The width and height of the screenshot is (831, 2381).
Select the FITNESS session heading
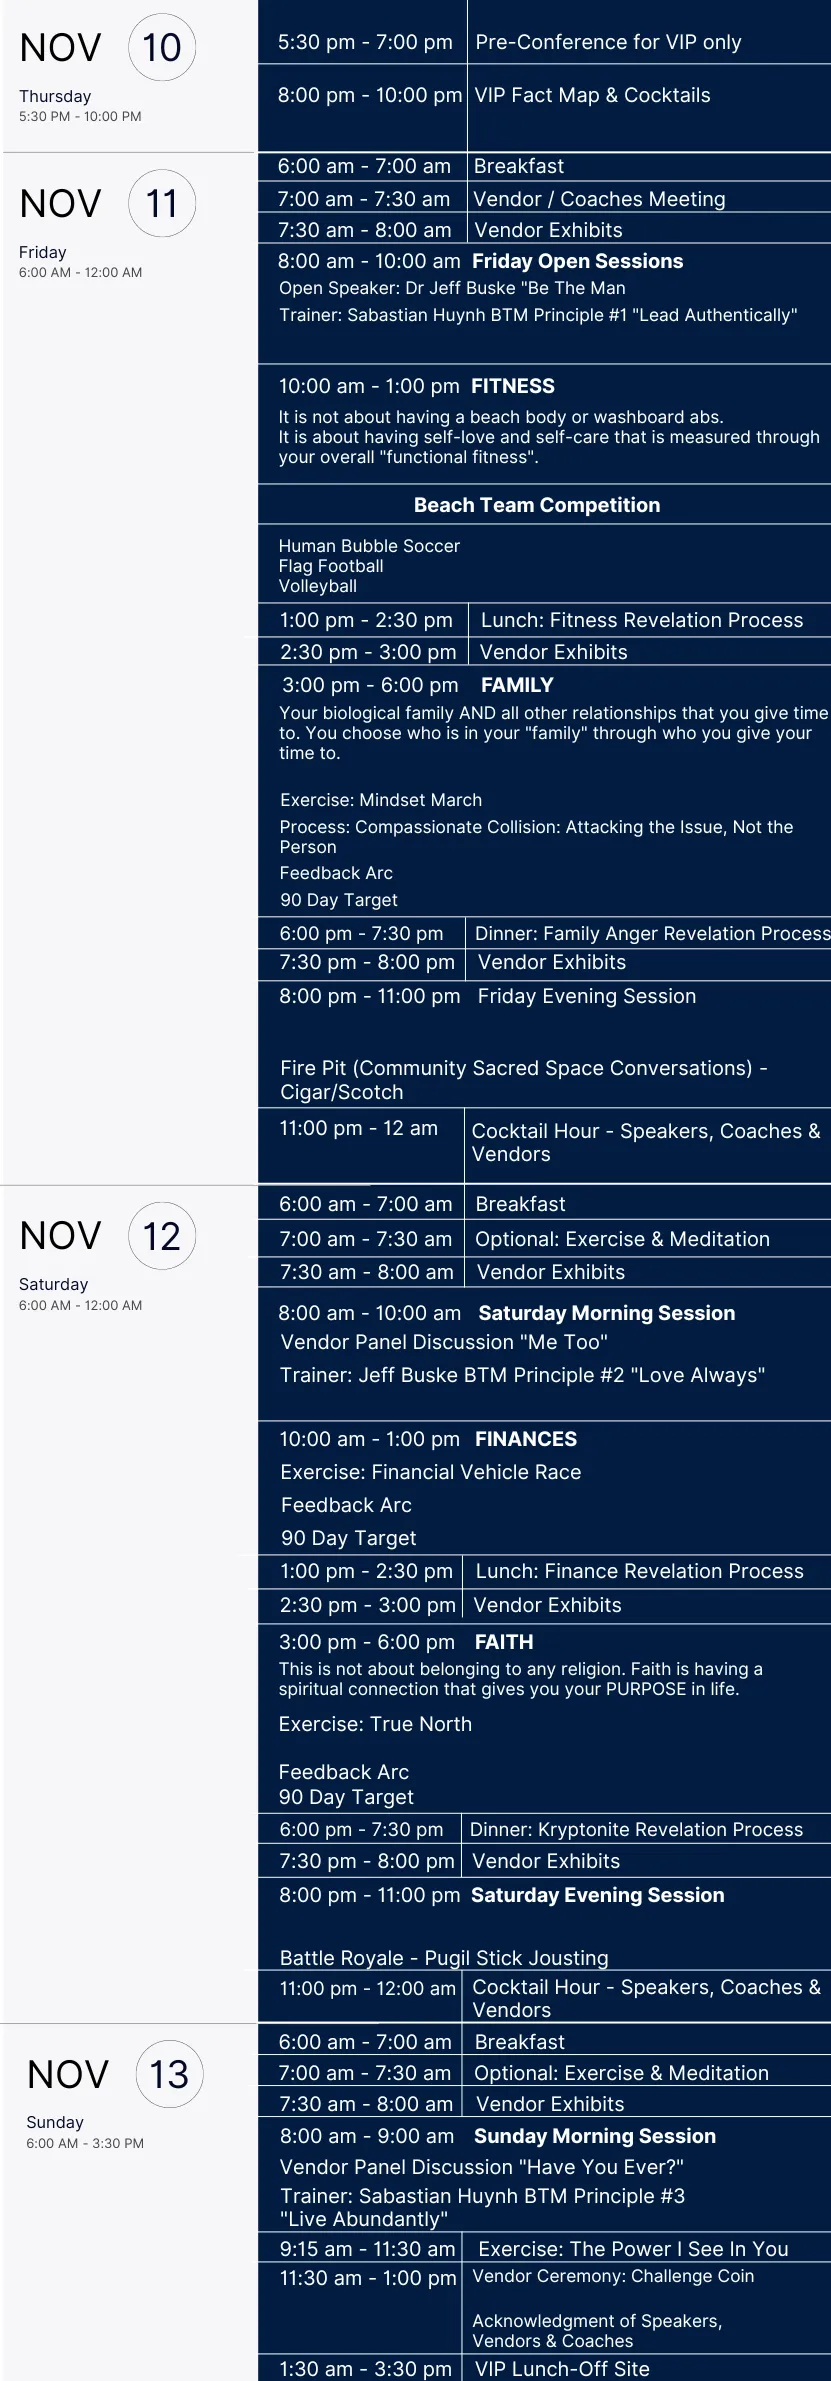(x=513, y=386)
